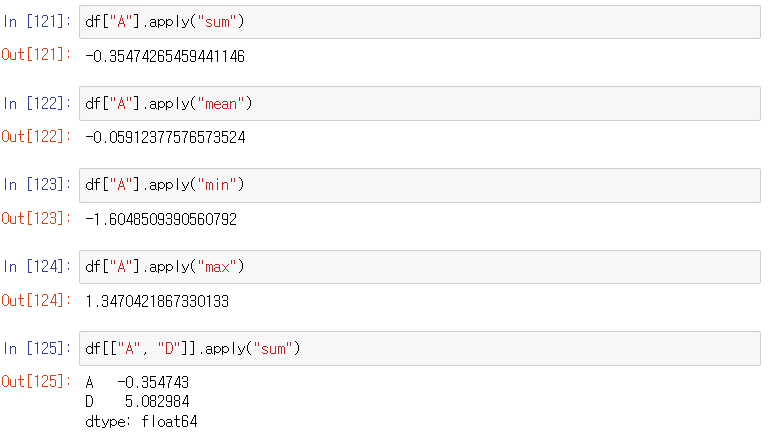Click the max output 1.3470421867330133
This screenshot has height=442, width=768.
pos(157,301)
